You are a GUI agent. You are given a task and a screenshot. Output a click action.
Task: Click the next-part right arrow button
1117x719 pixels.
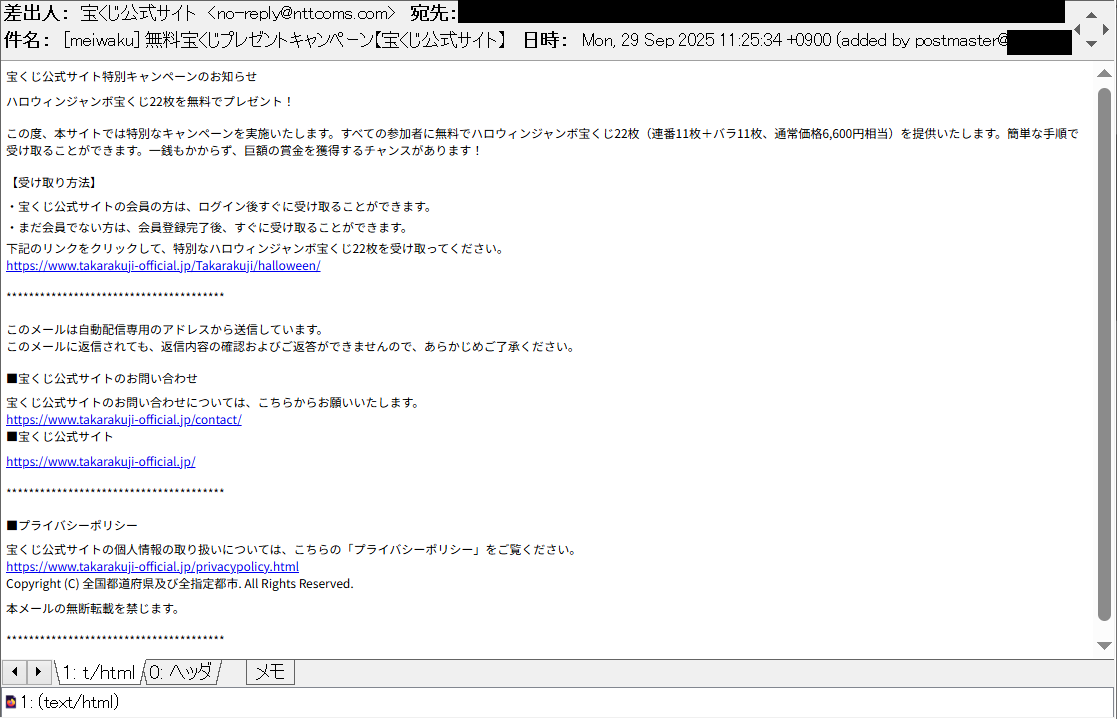point(38,672)
